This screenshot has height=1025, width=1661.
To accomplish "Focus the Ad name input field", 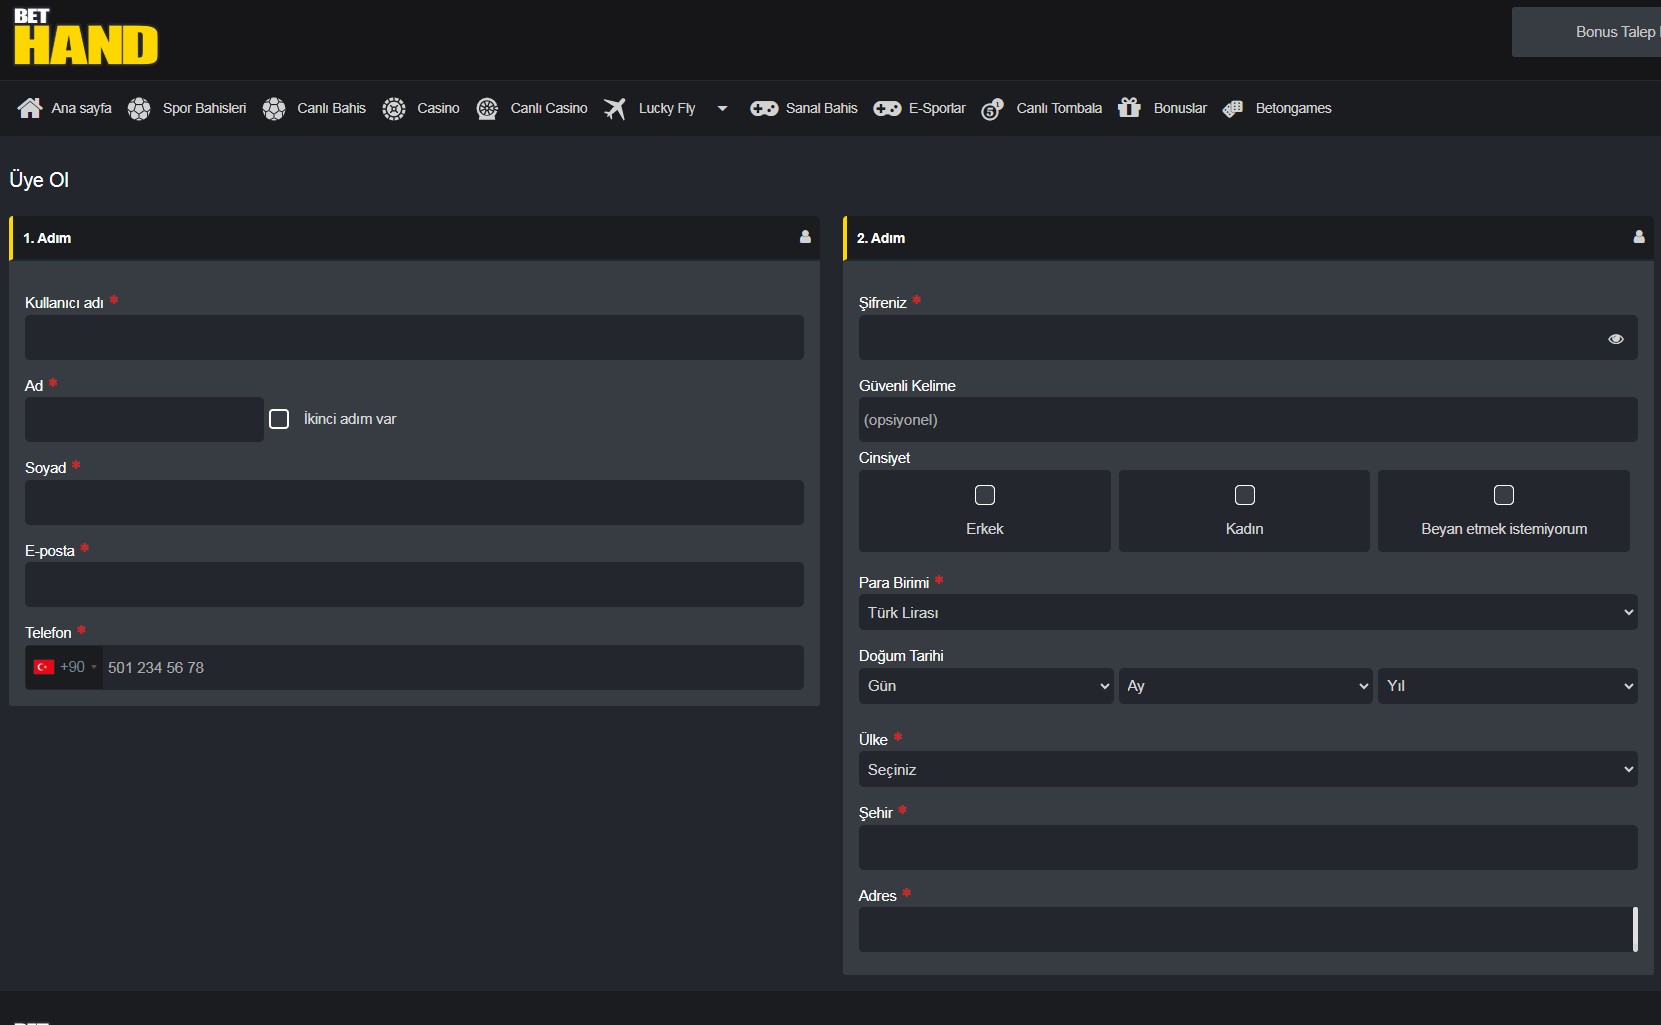I will pos(144,420).
